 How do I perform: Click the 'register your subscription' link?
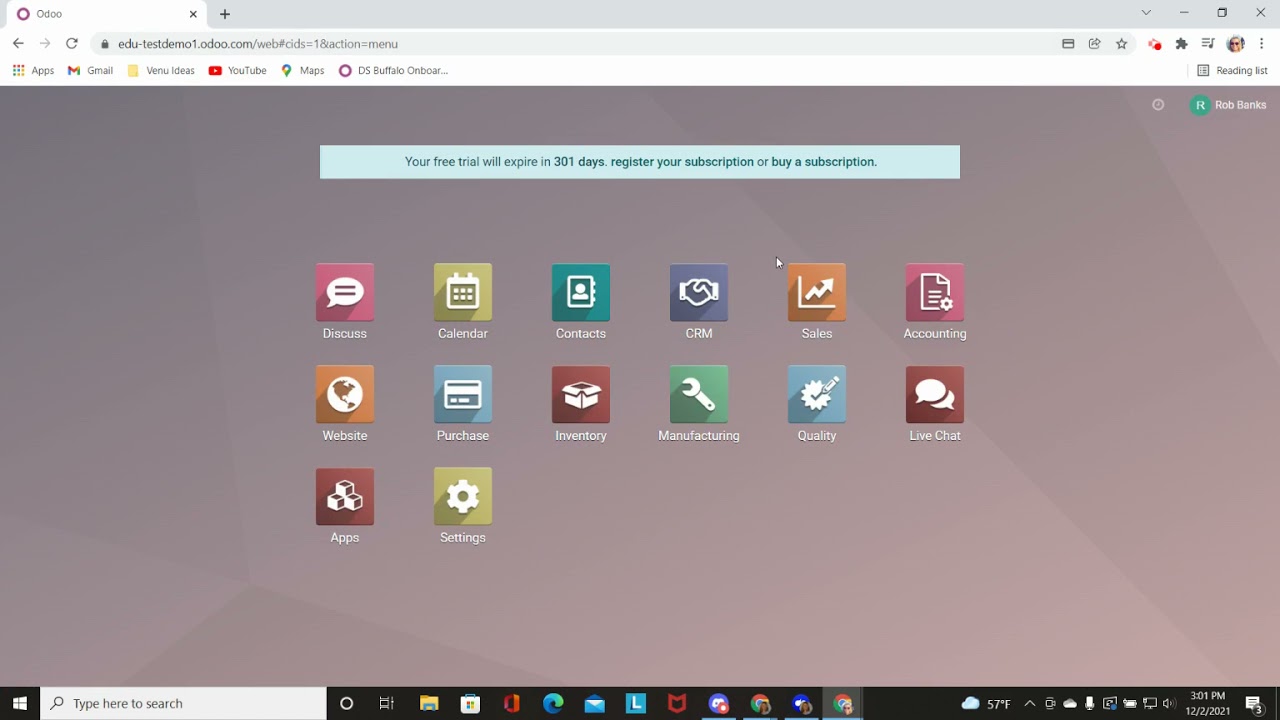682,162
